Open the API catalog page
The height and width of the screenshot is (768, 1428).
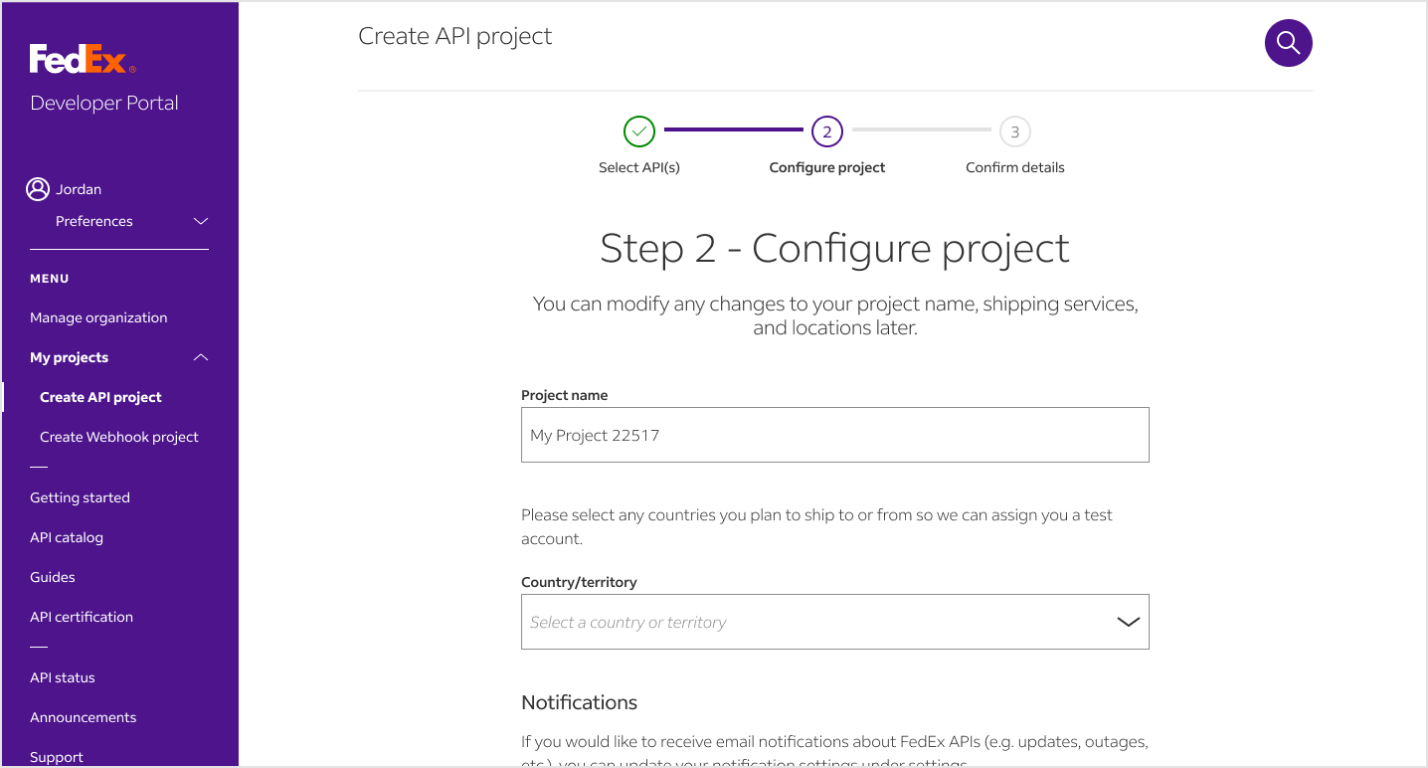tap(67, 538)
